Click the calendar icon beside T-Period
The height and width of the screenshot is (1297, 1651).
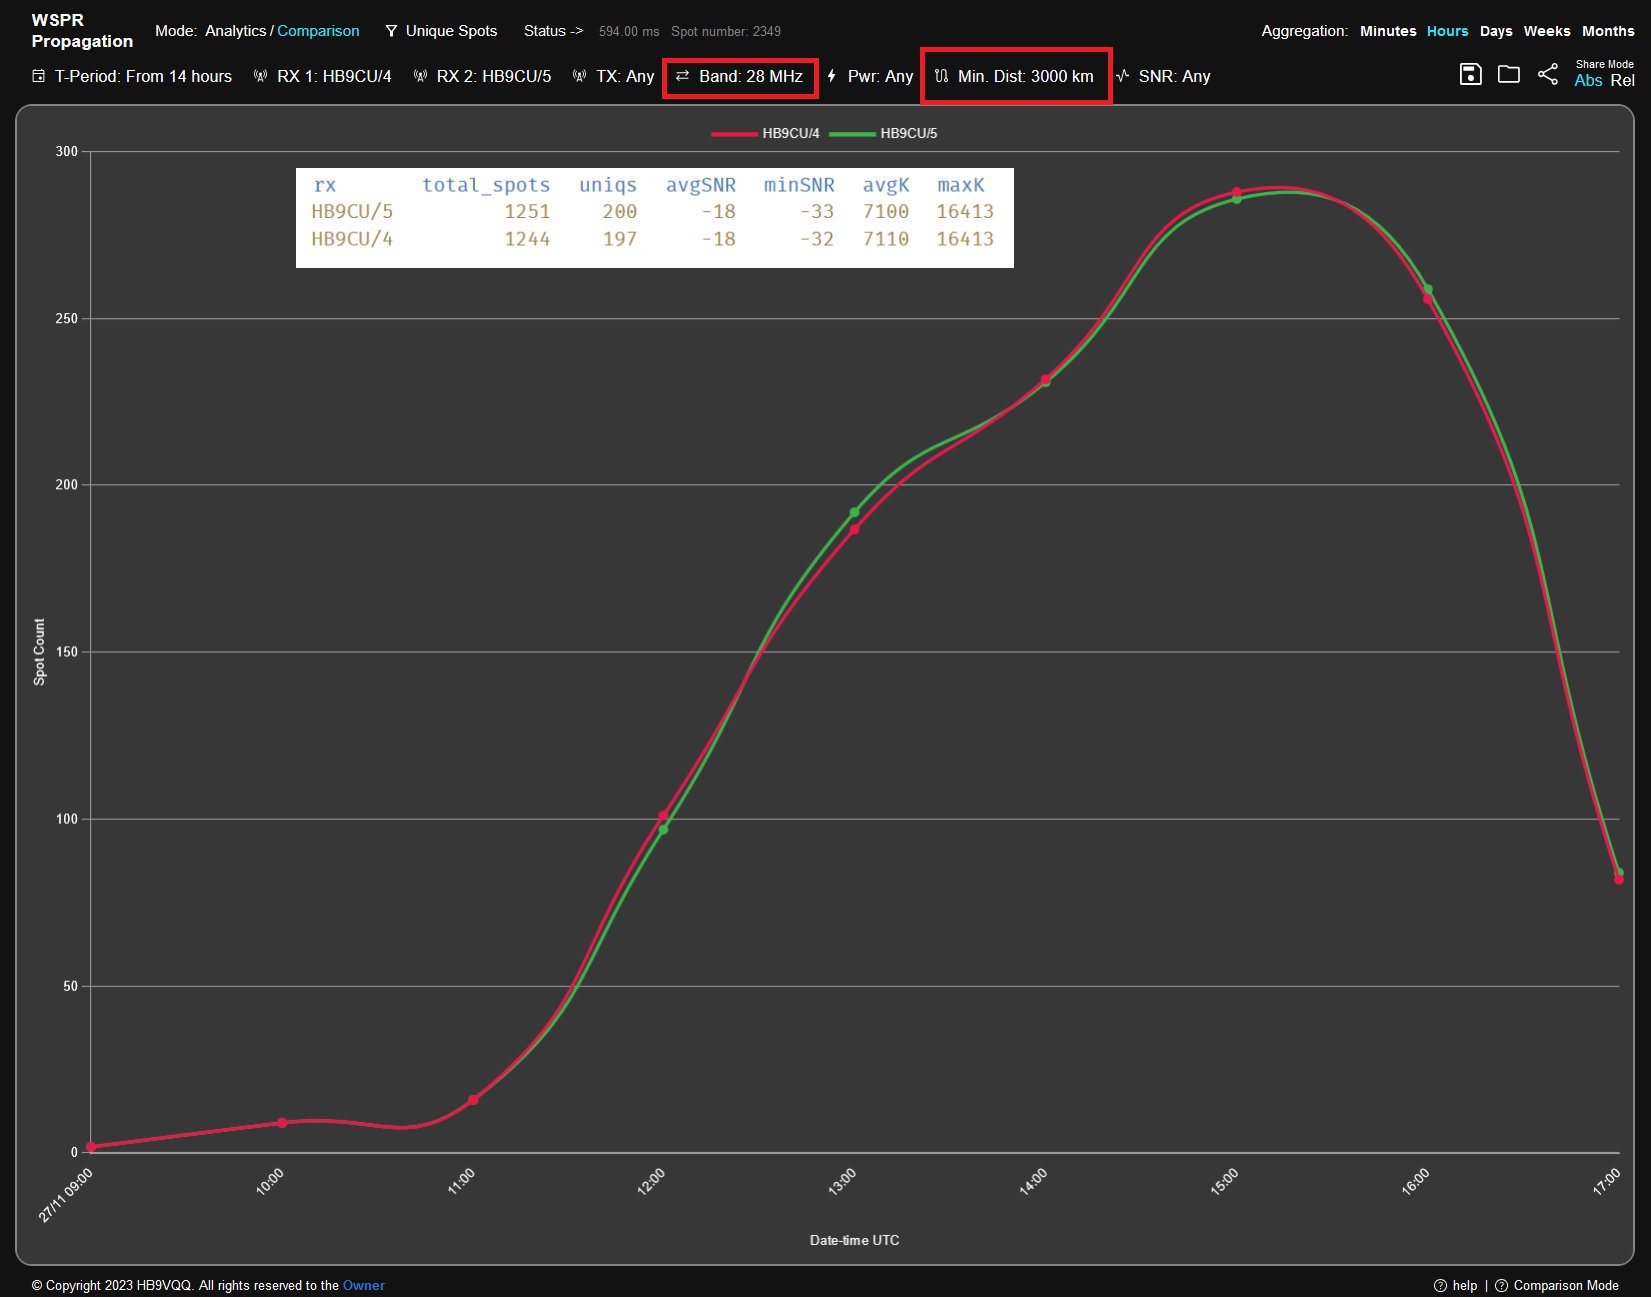[x=39, y=76]
